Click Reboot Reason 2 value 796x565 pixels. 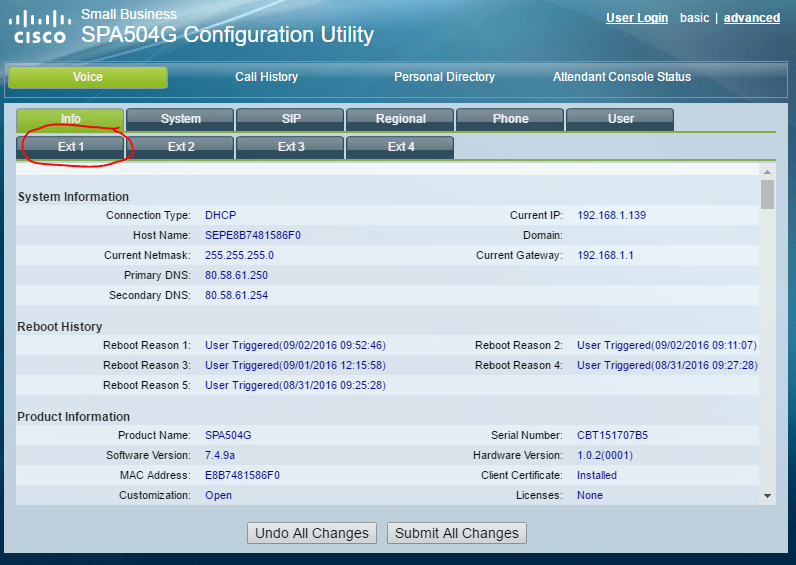tap(667, 346)
